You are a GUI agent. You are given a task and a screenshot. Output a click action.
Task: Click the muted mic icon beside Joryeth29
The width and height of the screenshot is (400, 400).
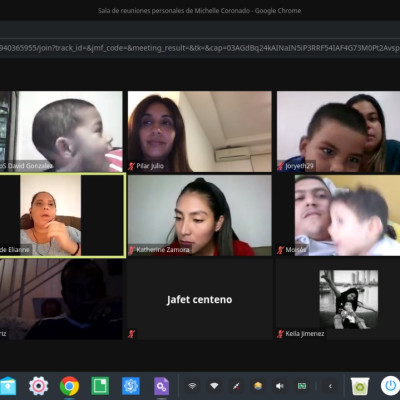(281, 166)
